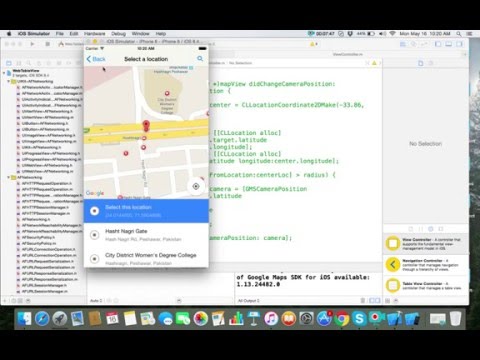Collapse the AFNetworking group folder

(9, 177)
